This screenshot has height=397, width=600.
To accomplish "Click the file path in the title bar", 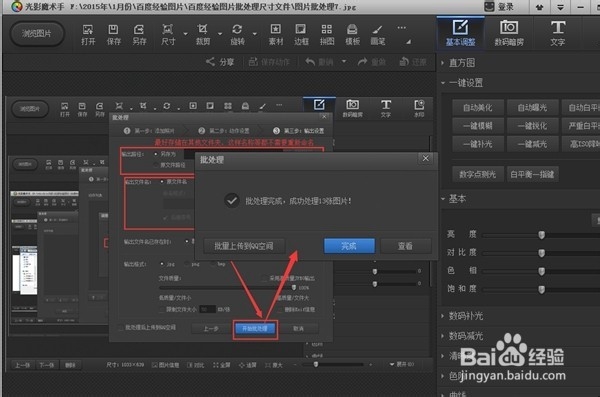I will 213,7.
